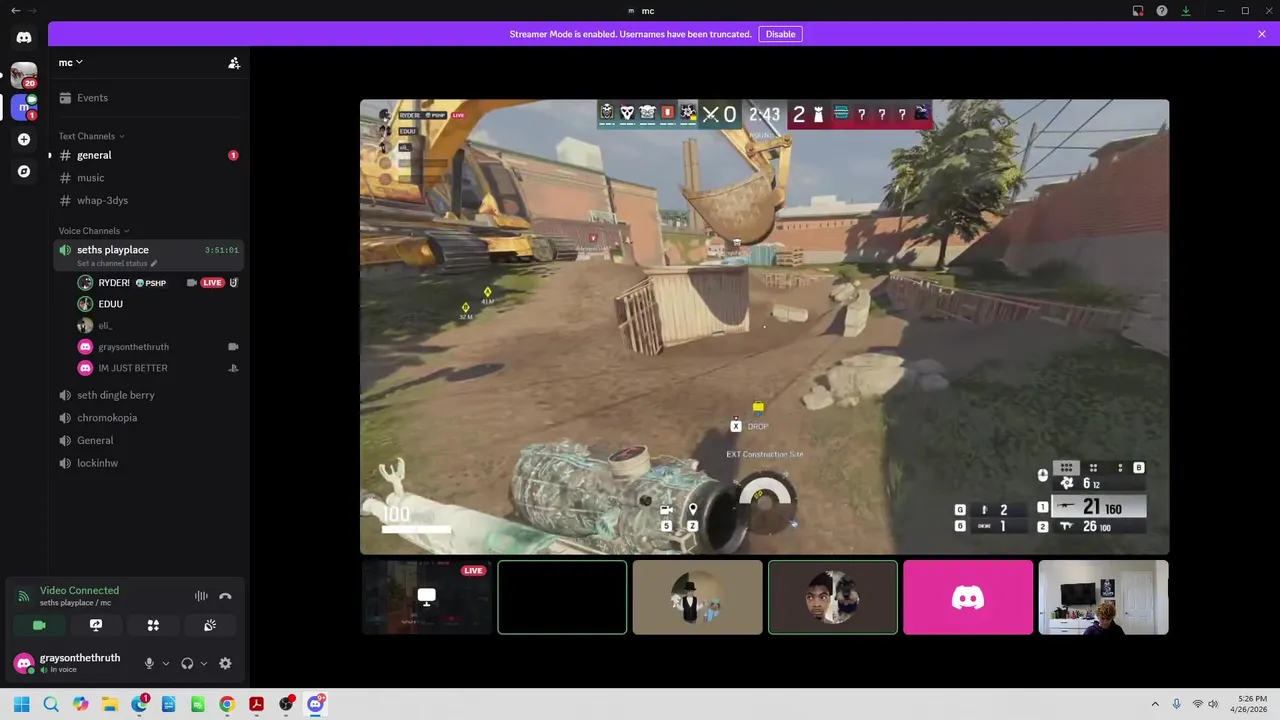This screenshot has width=1280, height=720.
Task: Join the chromokopia voice channel
Action: coord(148,418)
